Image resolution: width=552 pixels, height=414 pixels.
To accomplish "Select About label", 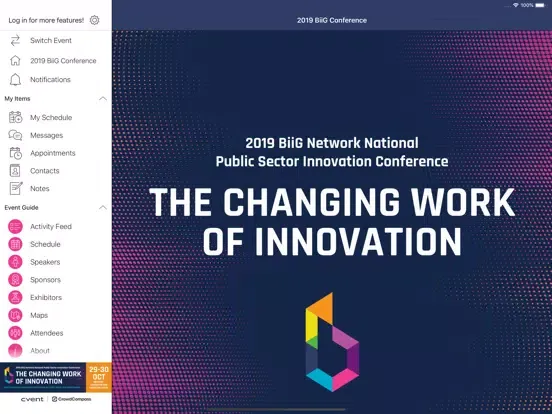I will pos(40,351).
